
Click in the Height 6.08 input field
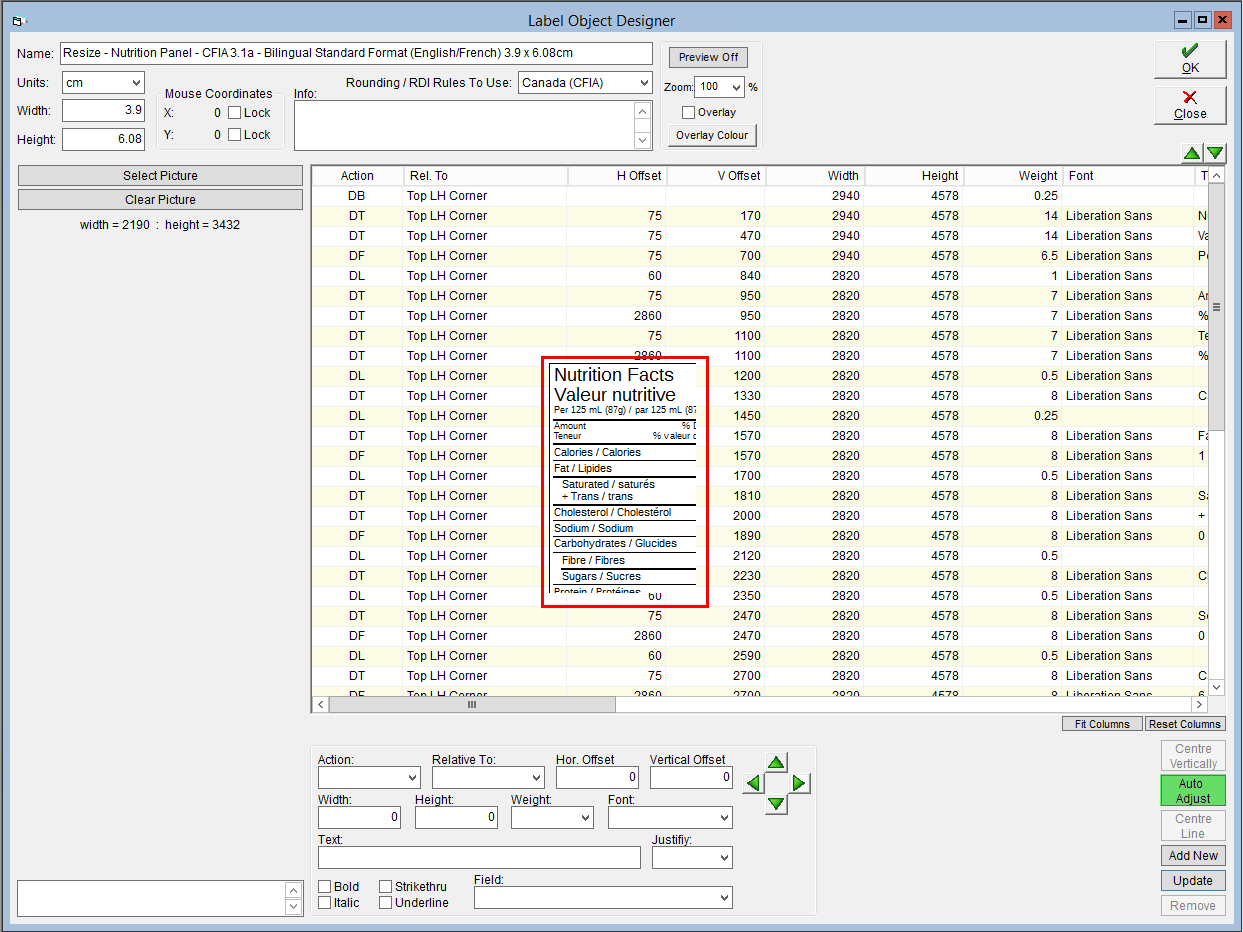[103, 139]
